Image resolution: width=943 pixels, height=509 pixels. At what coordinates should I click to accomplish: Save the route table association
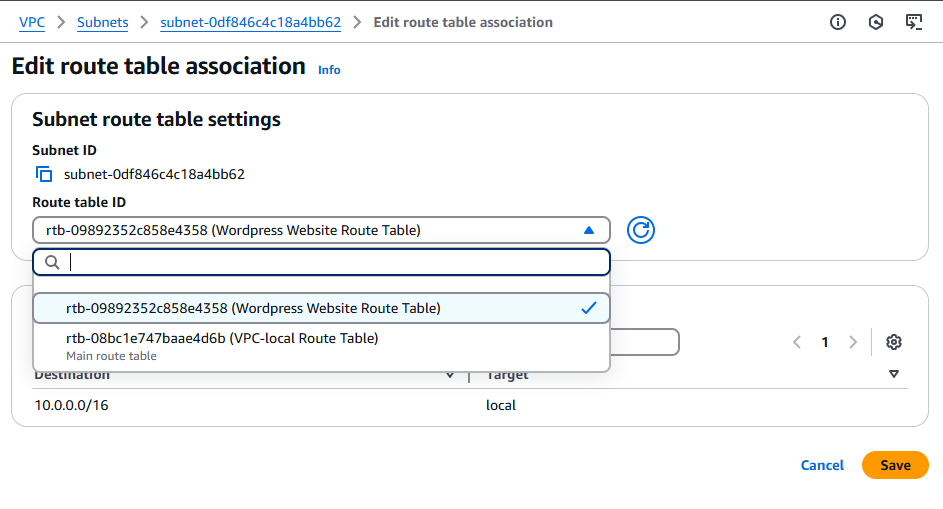coord(895,465)
